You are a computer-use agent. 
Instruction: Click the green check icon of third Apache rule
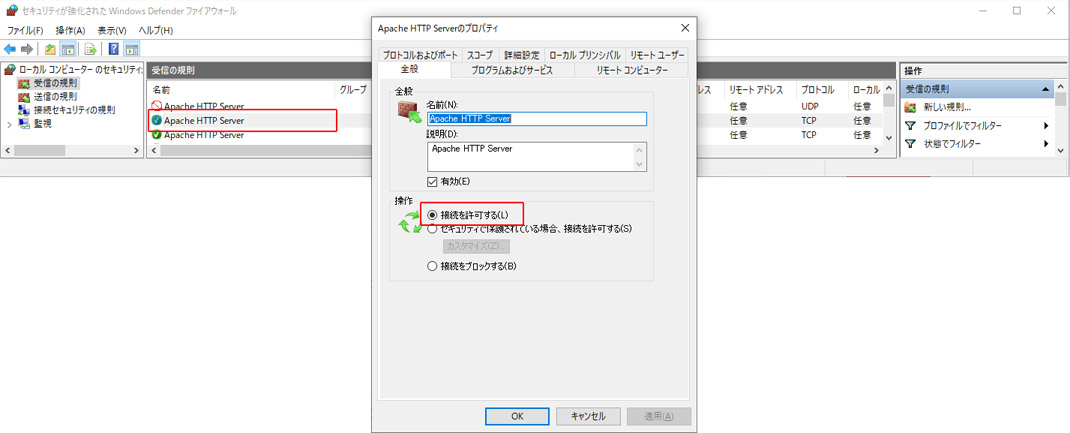coord(156,134)
